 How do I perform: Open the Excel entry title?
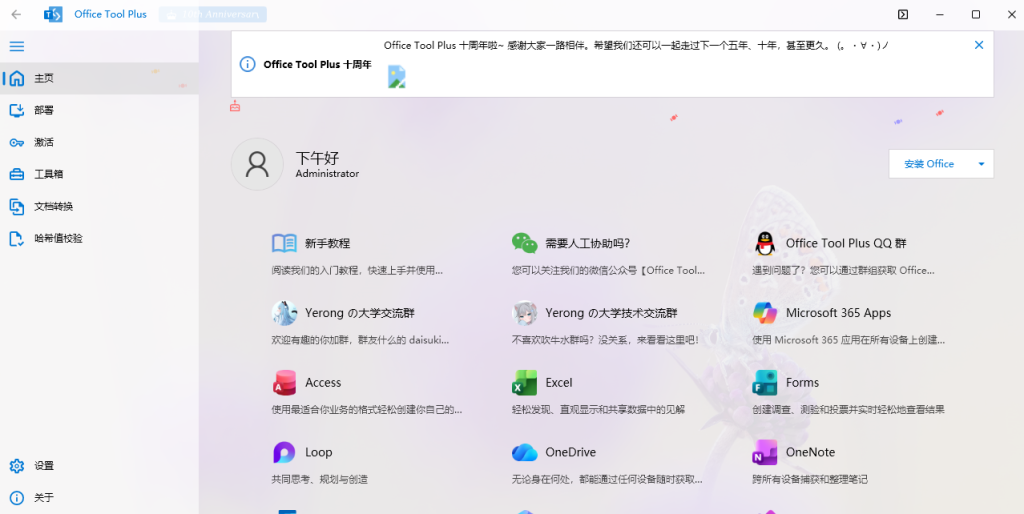(559, 383)
